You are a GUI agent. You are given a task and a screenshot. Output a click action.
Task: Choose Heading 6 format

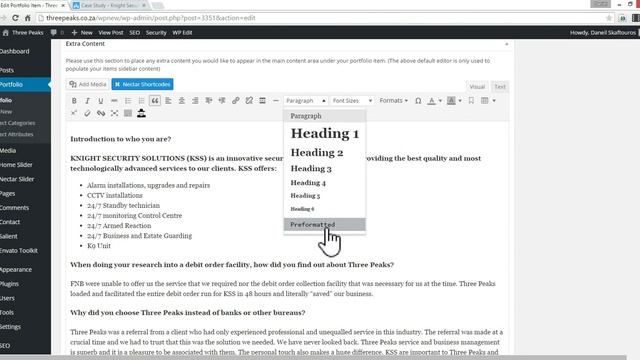324,209
